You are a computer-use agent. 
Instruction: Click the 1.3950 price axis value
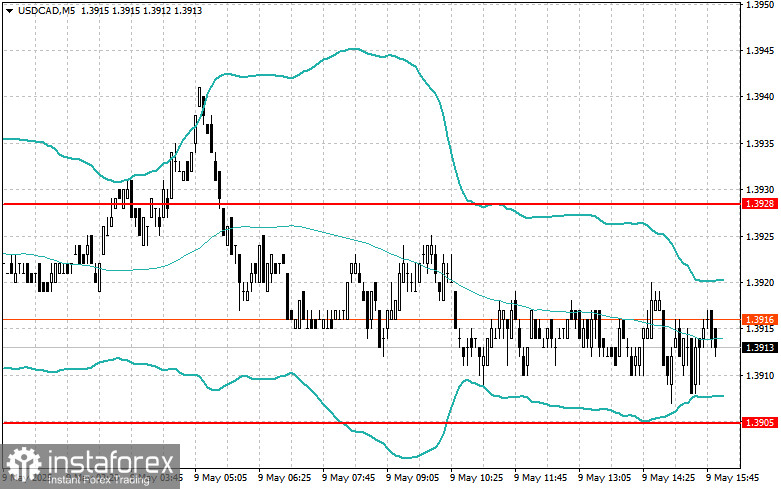[x=760, y=4]
